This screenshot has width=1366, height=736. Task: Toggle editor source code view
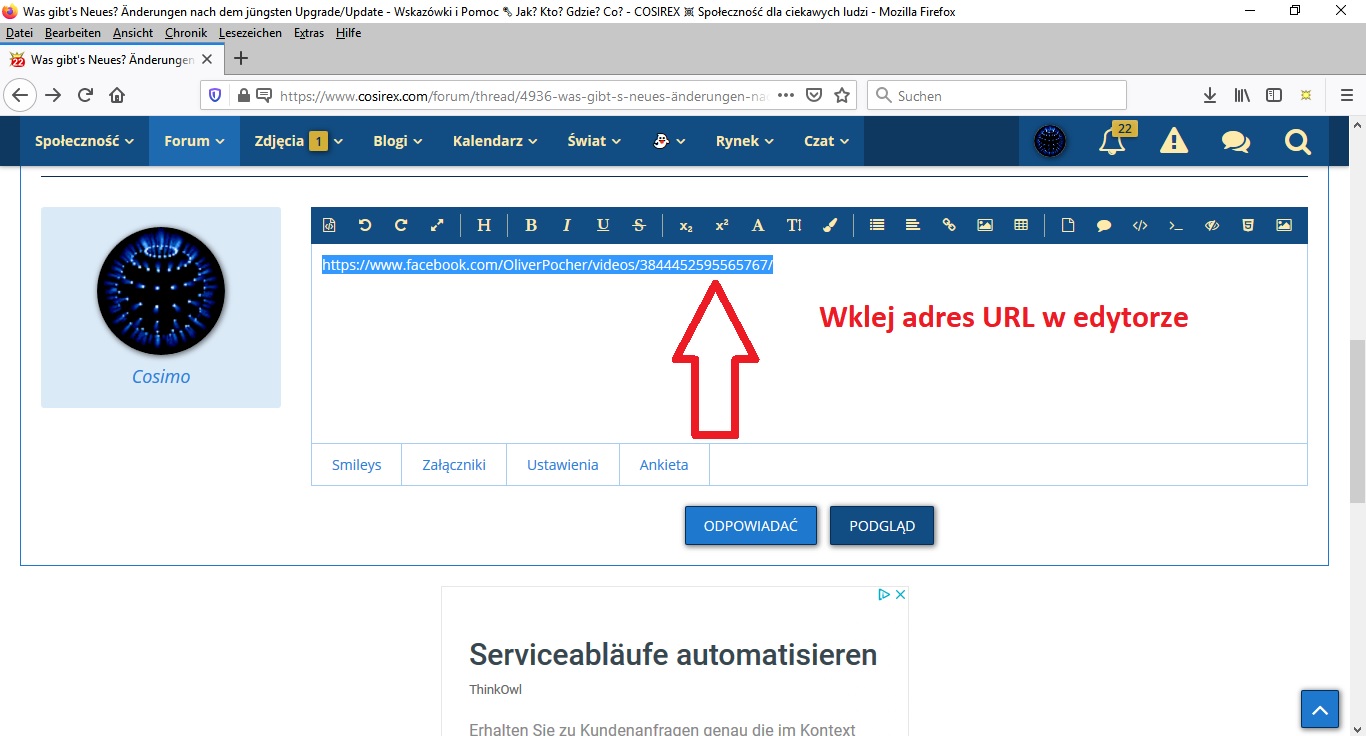coord(329,225)
